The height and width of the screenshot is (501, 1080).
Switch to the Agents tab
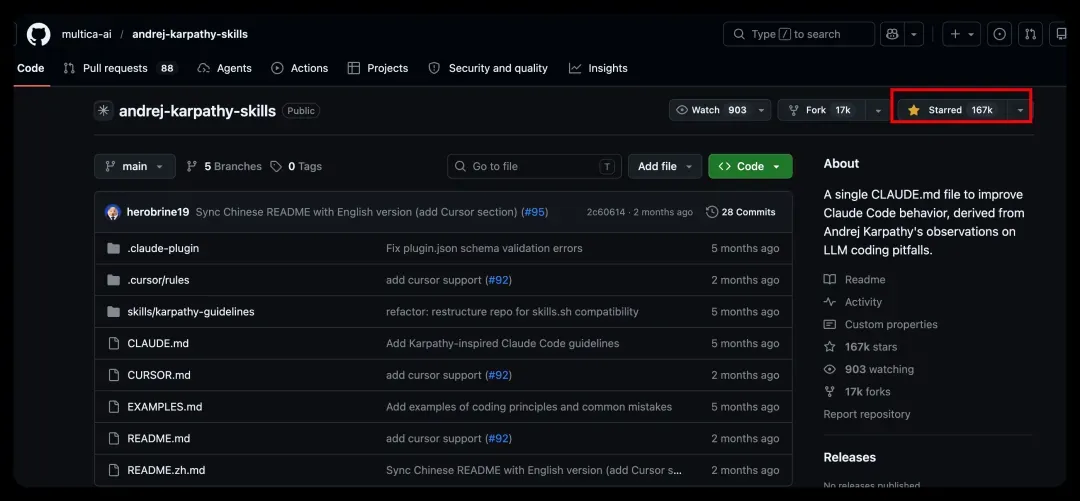[225, 68]
